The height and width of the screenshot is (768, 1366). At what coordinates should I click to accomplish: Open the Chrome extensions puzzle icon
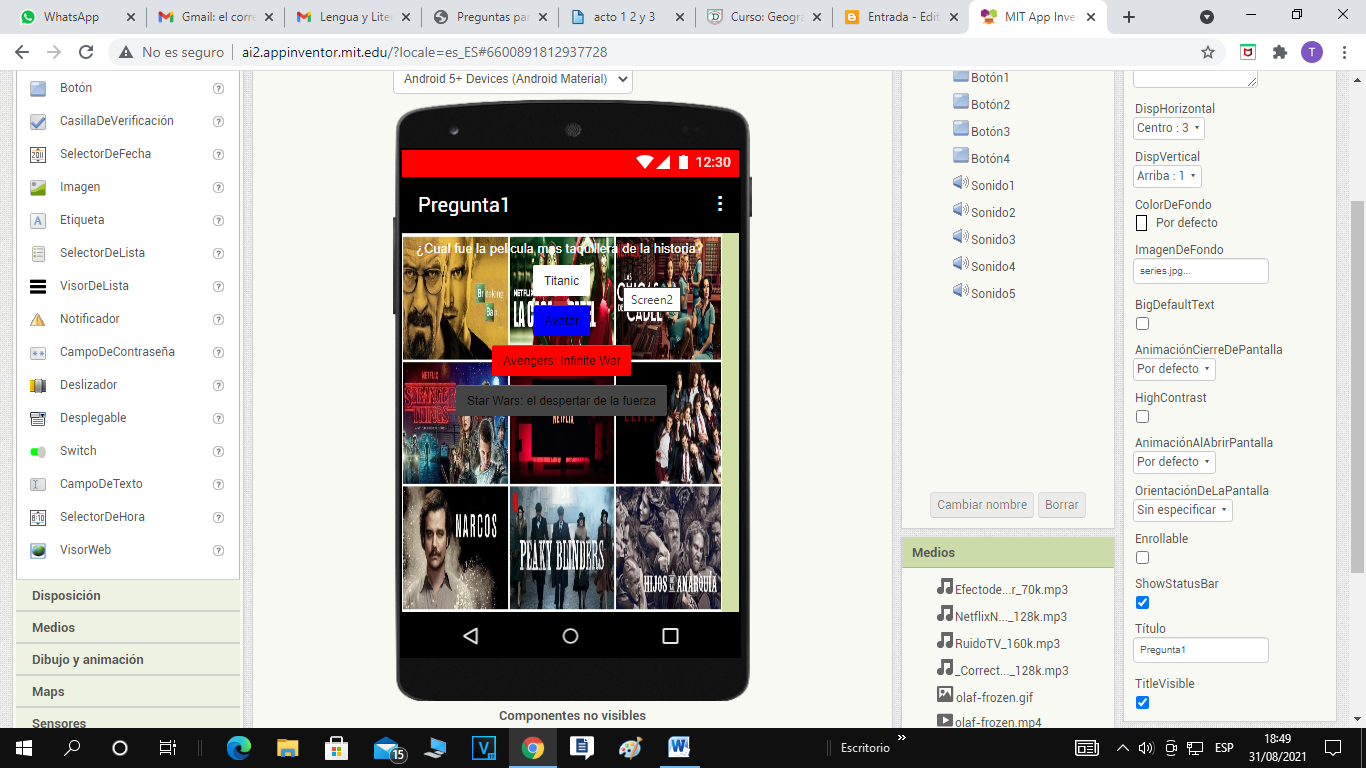click(x=1279, y=52)
